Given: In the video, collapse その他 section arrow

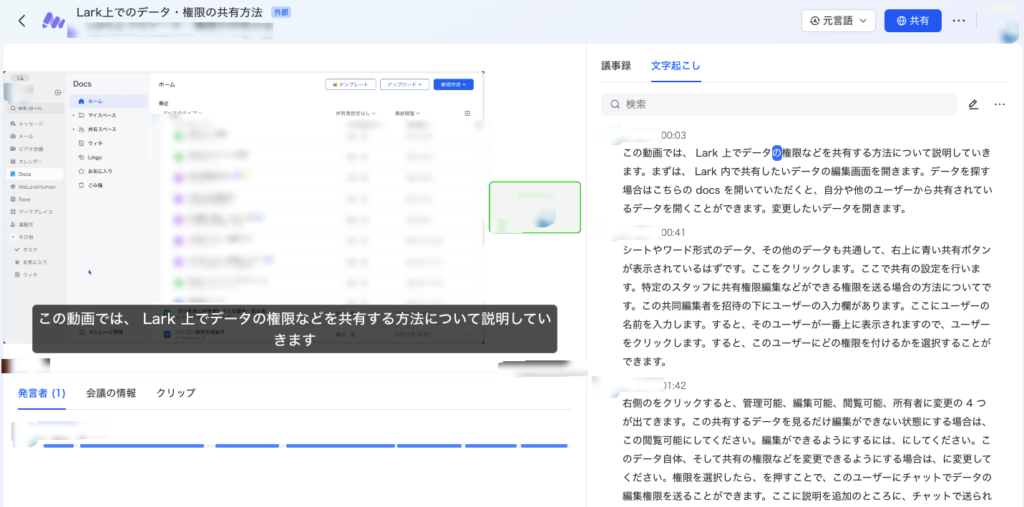Looking at the screenshot, I should point(13,237).
